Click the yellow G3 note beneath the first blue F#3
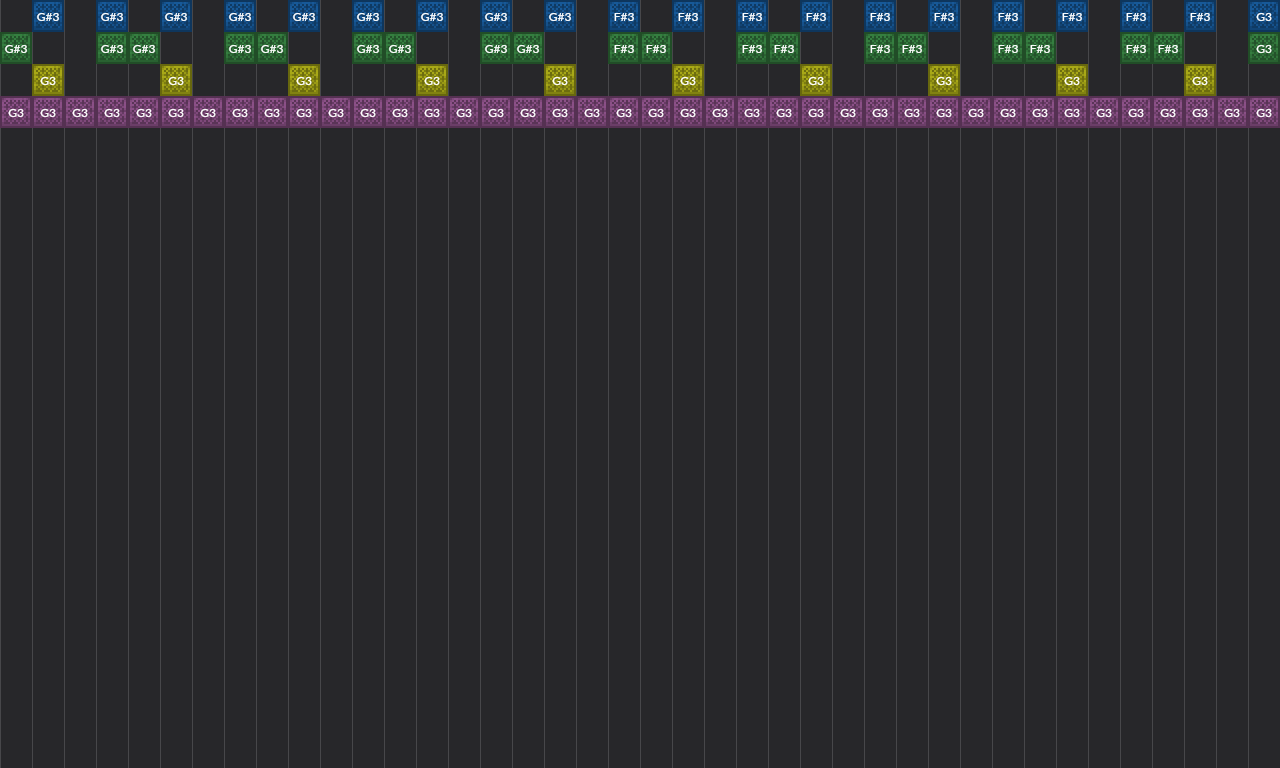Viewport: 1280px width, 768px height. (687, 80)
